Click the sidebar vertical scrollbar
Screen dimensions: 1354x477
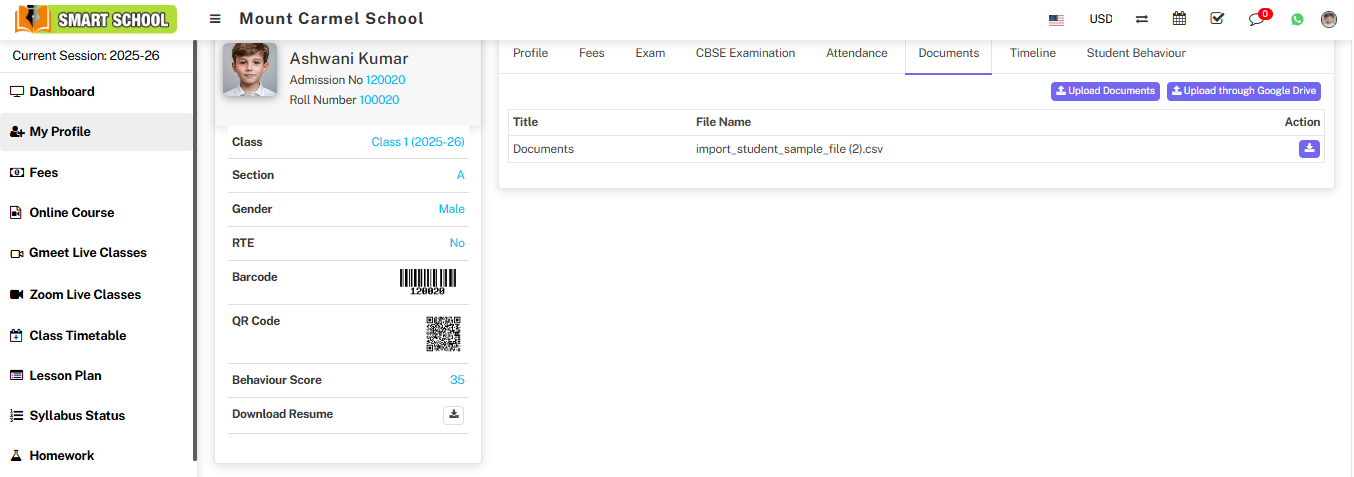click(195, 250)
